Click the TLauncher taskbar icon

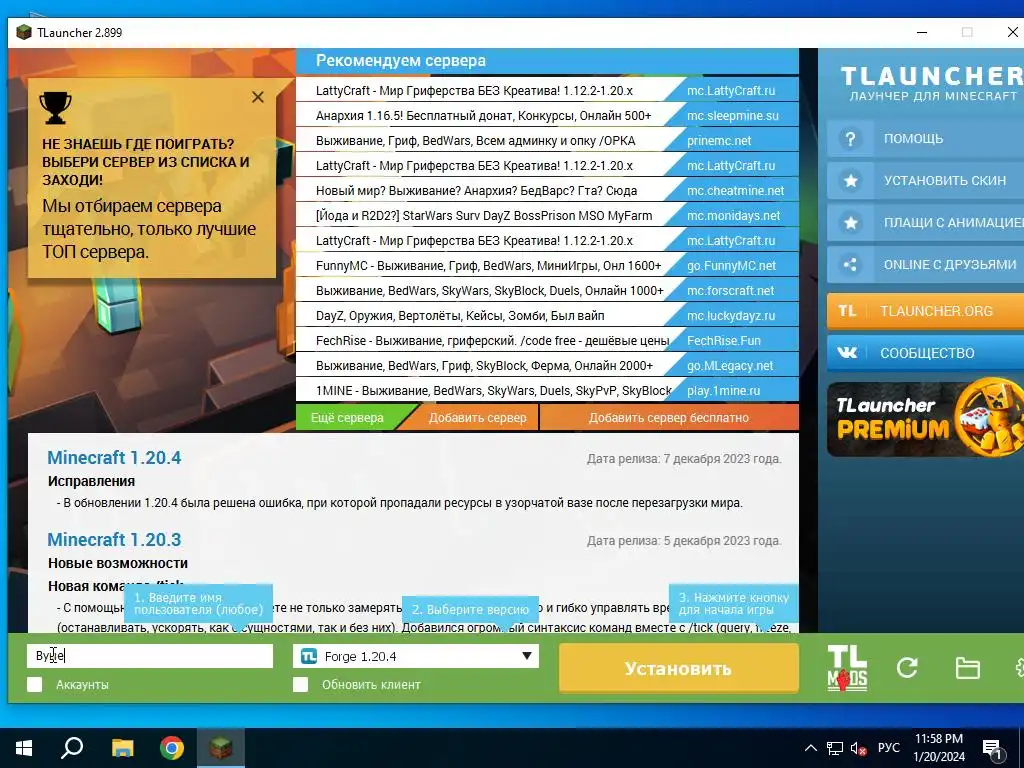pos(221,748)
